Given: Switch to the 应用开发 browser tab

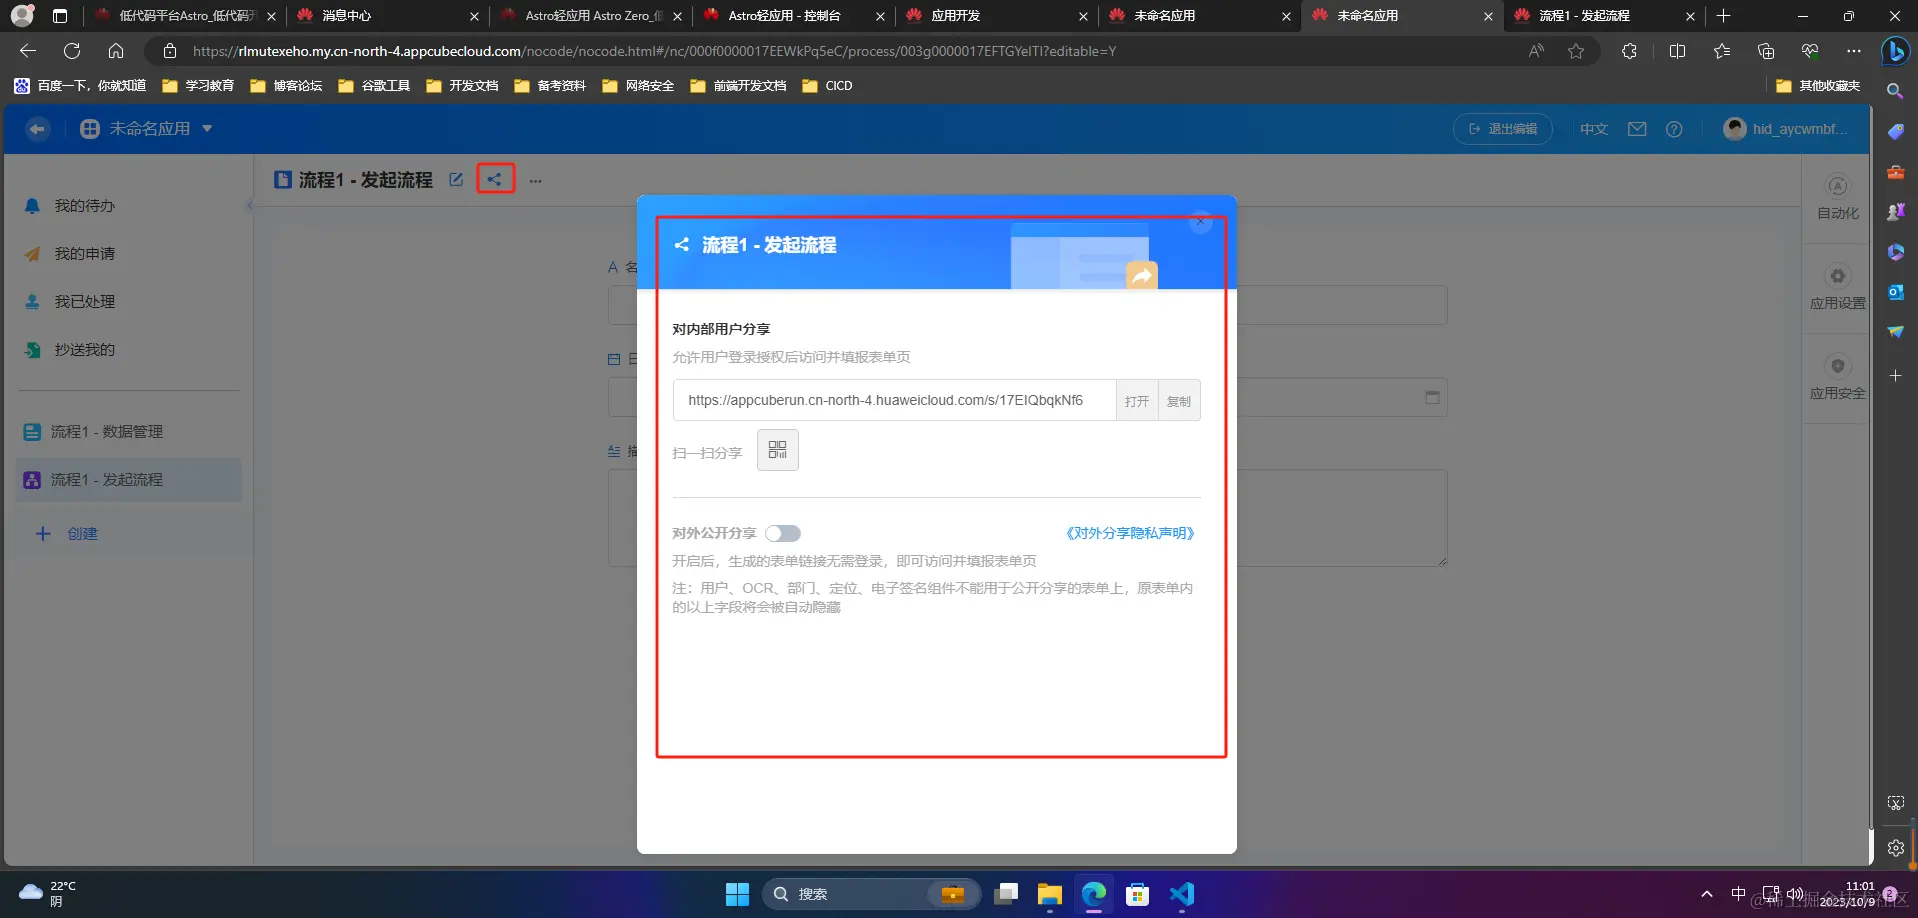Looking at the screenshot, I should pyautogui.click(x=995, y=16).
